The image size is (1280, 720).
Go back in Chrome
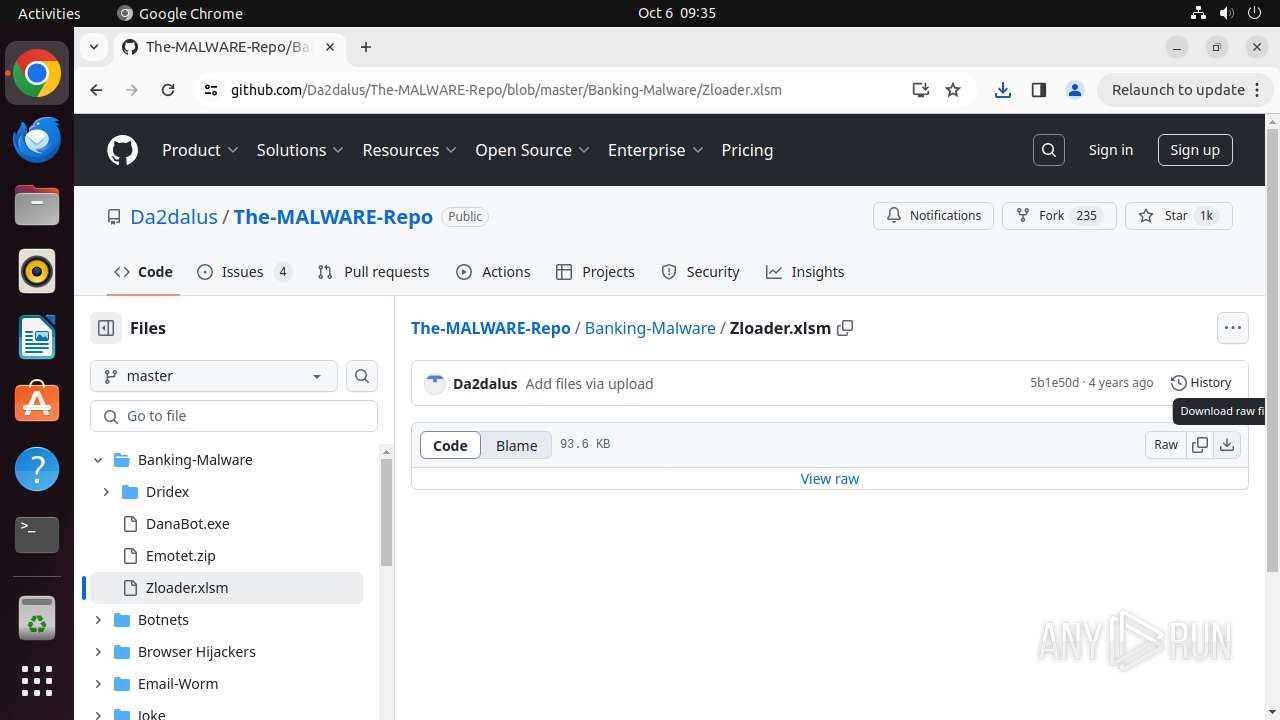(x=96, y=90)
